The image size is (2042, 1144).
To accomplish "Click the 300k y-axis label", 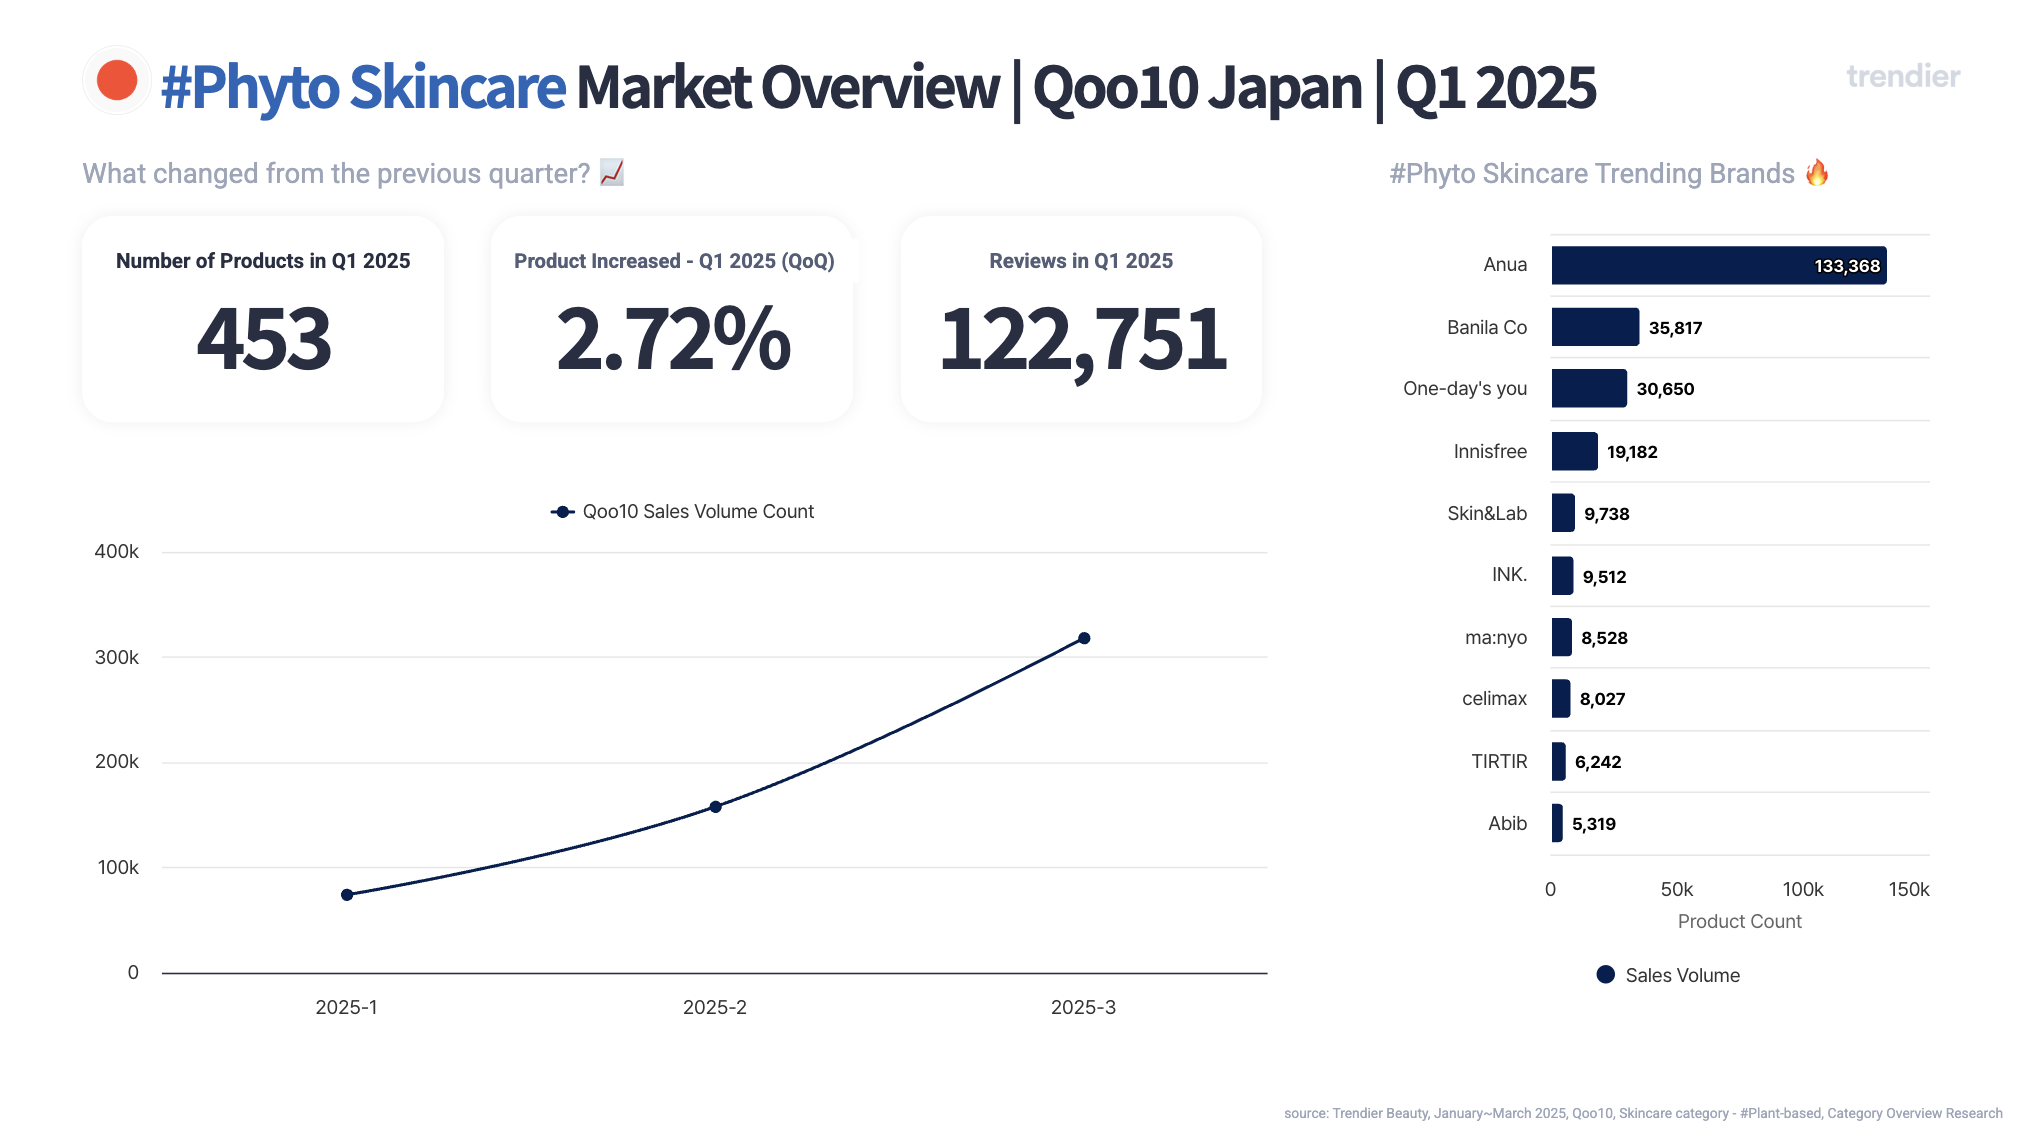I will tap(116, 657).
